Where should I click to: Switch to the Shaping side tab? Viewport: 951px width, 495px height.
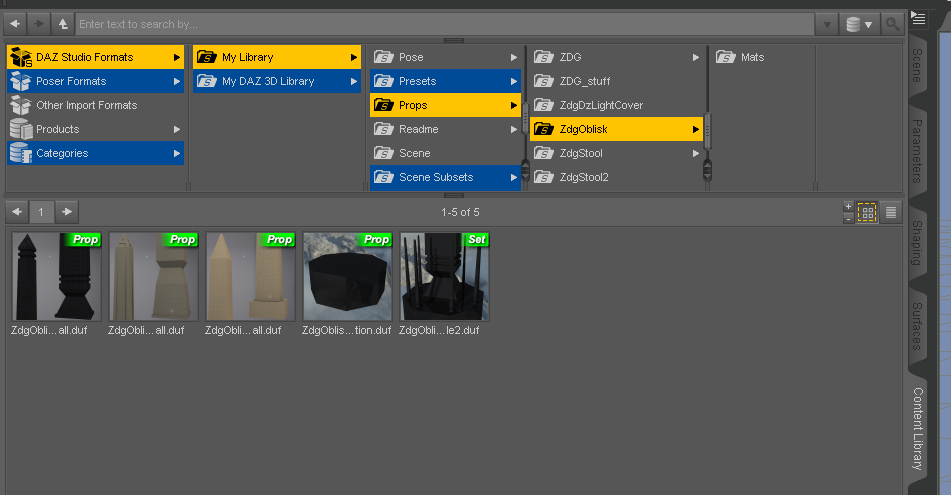click(x=917, y=243)
